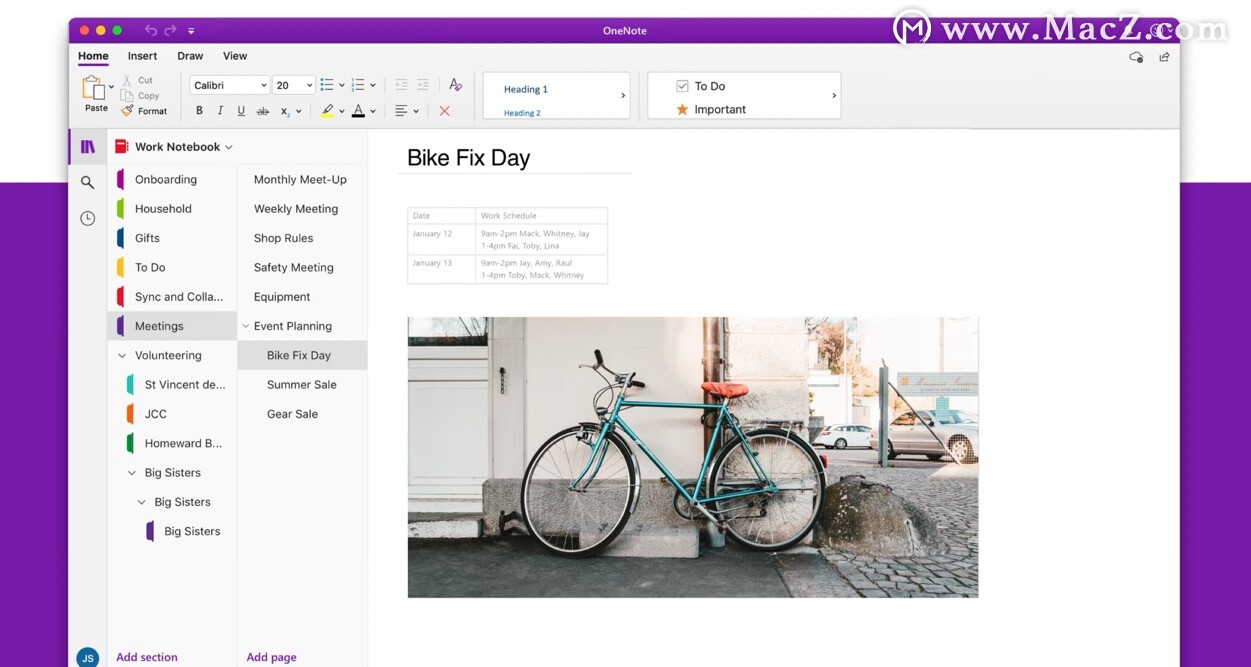This screenshot has height=667, width=1251.
Task: Apply the yellow highlight color
Action: [327, 111]
